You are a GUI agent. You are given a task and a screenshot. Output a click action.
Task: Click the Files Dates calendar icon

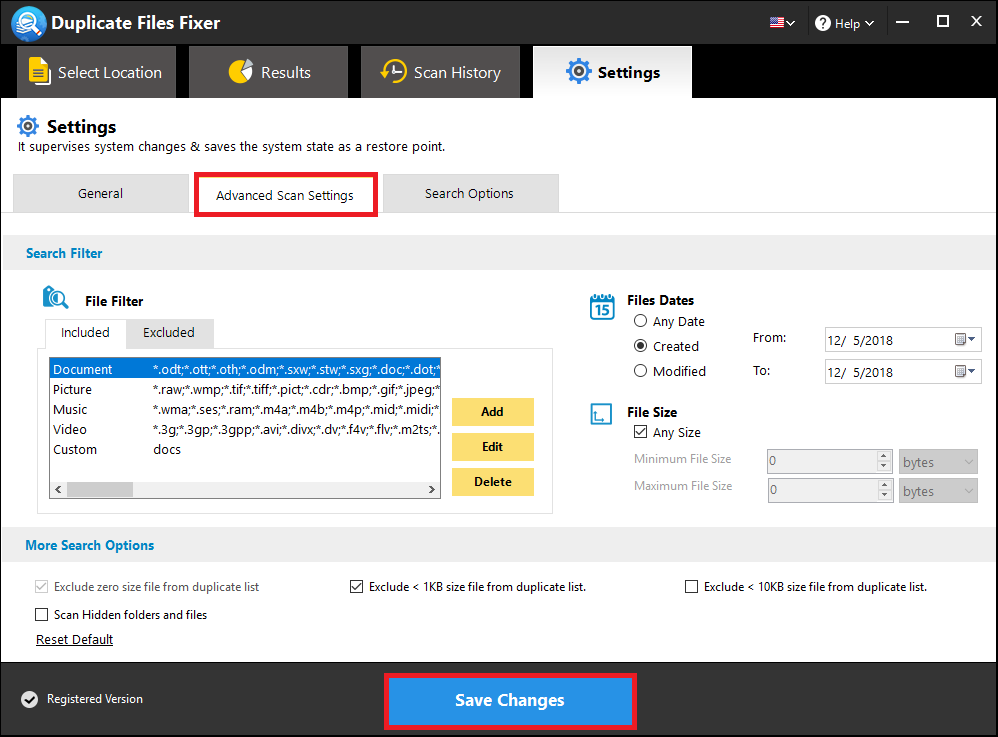pyautogui.click(x=601, y=306)
